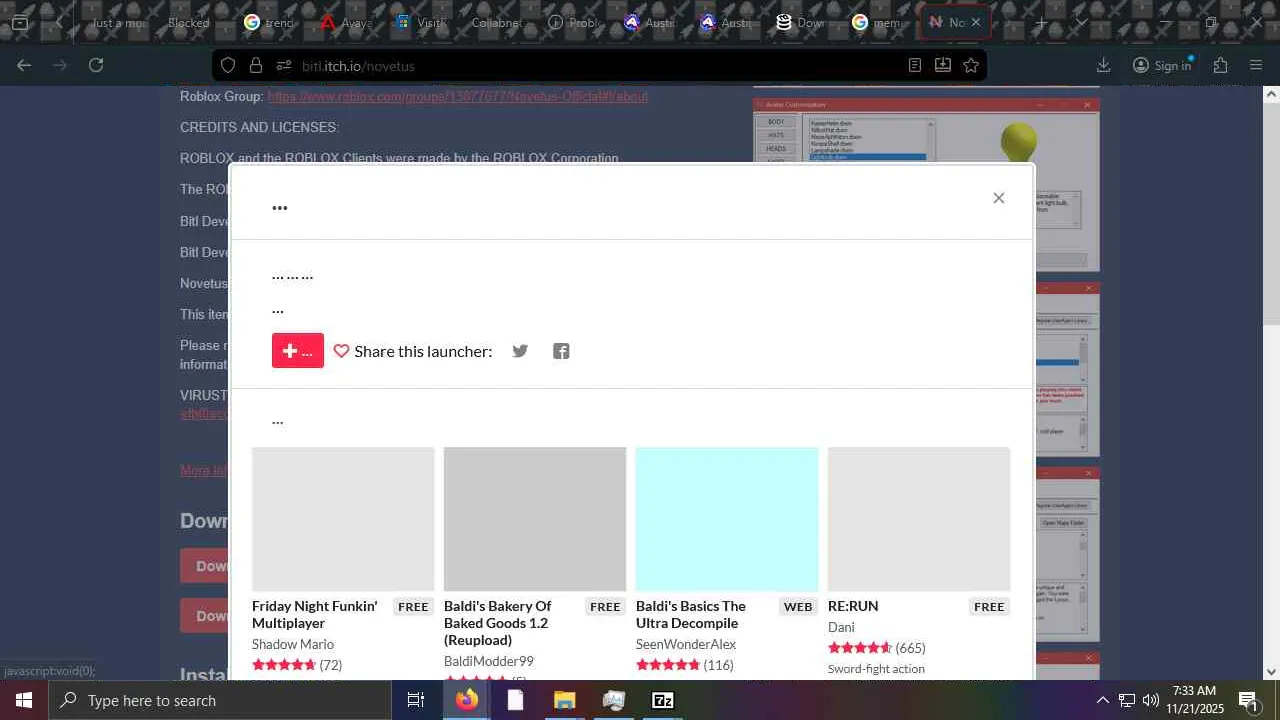Open tracking protection shield in address bar
The width and height of the screenshot is (1280, 720).
228,65
